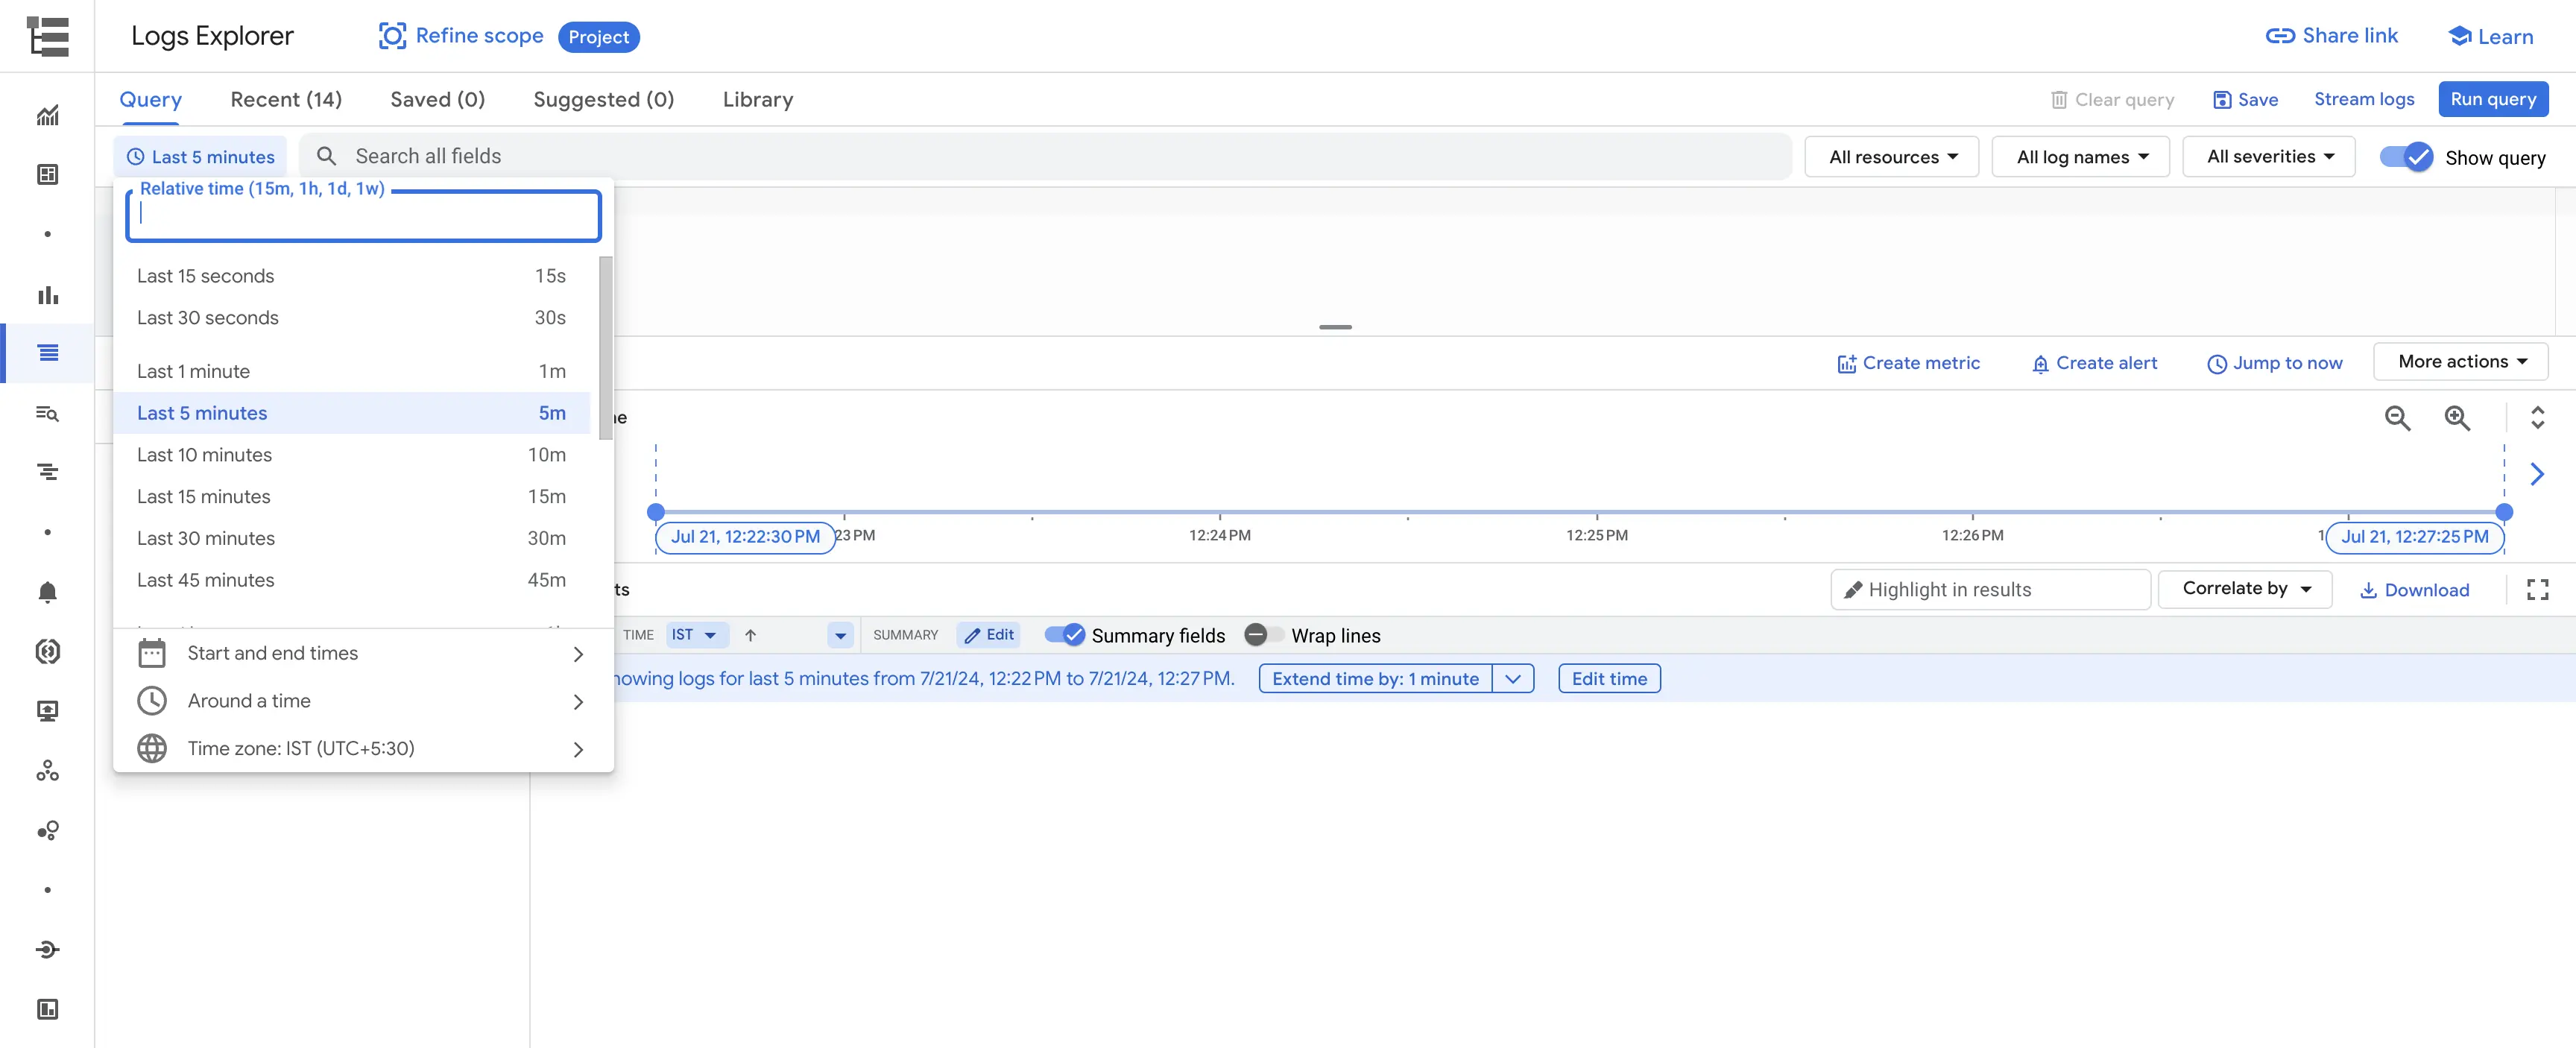Click the Search all fields box
Screen dimensions: 2576x1048
point(1045,156)
